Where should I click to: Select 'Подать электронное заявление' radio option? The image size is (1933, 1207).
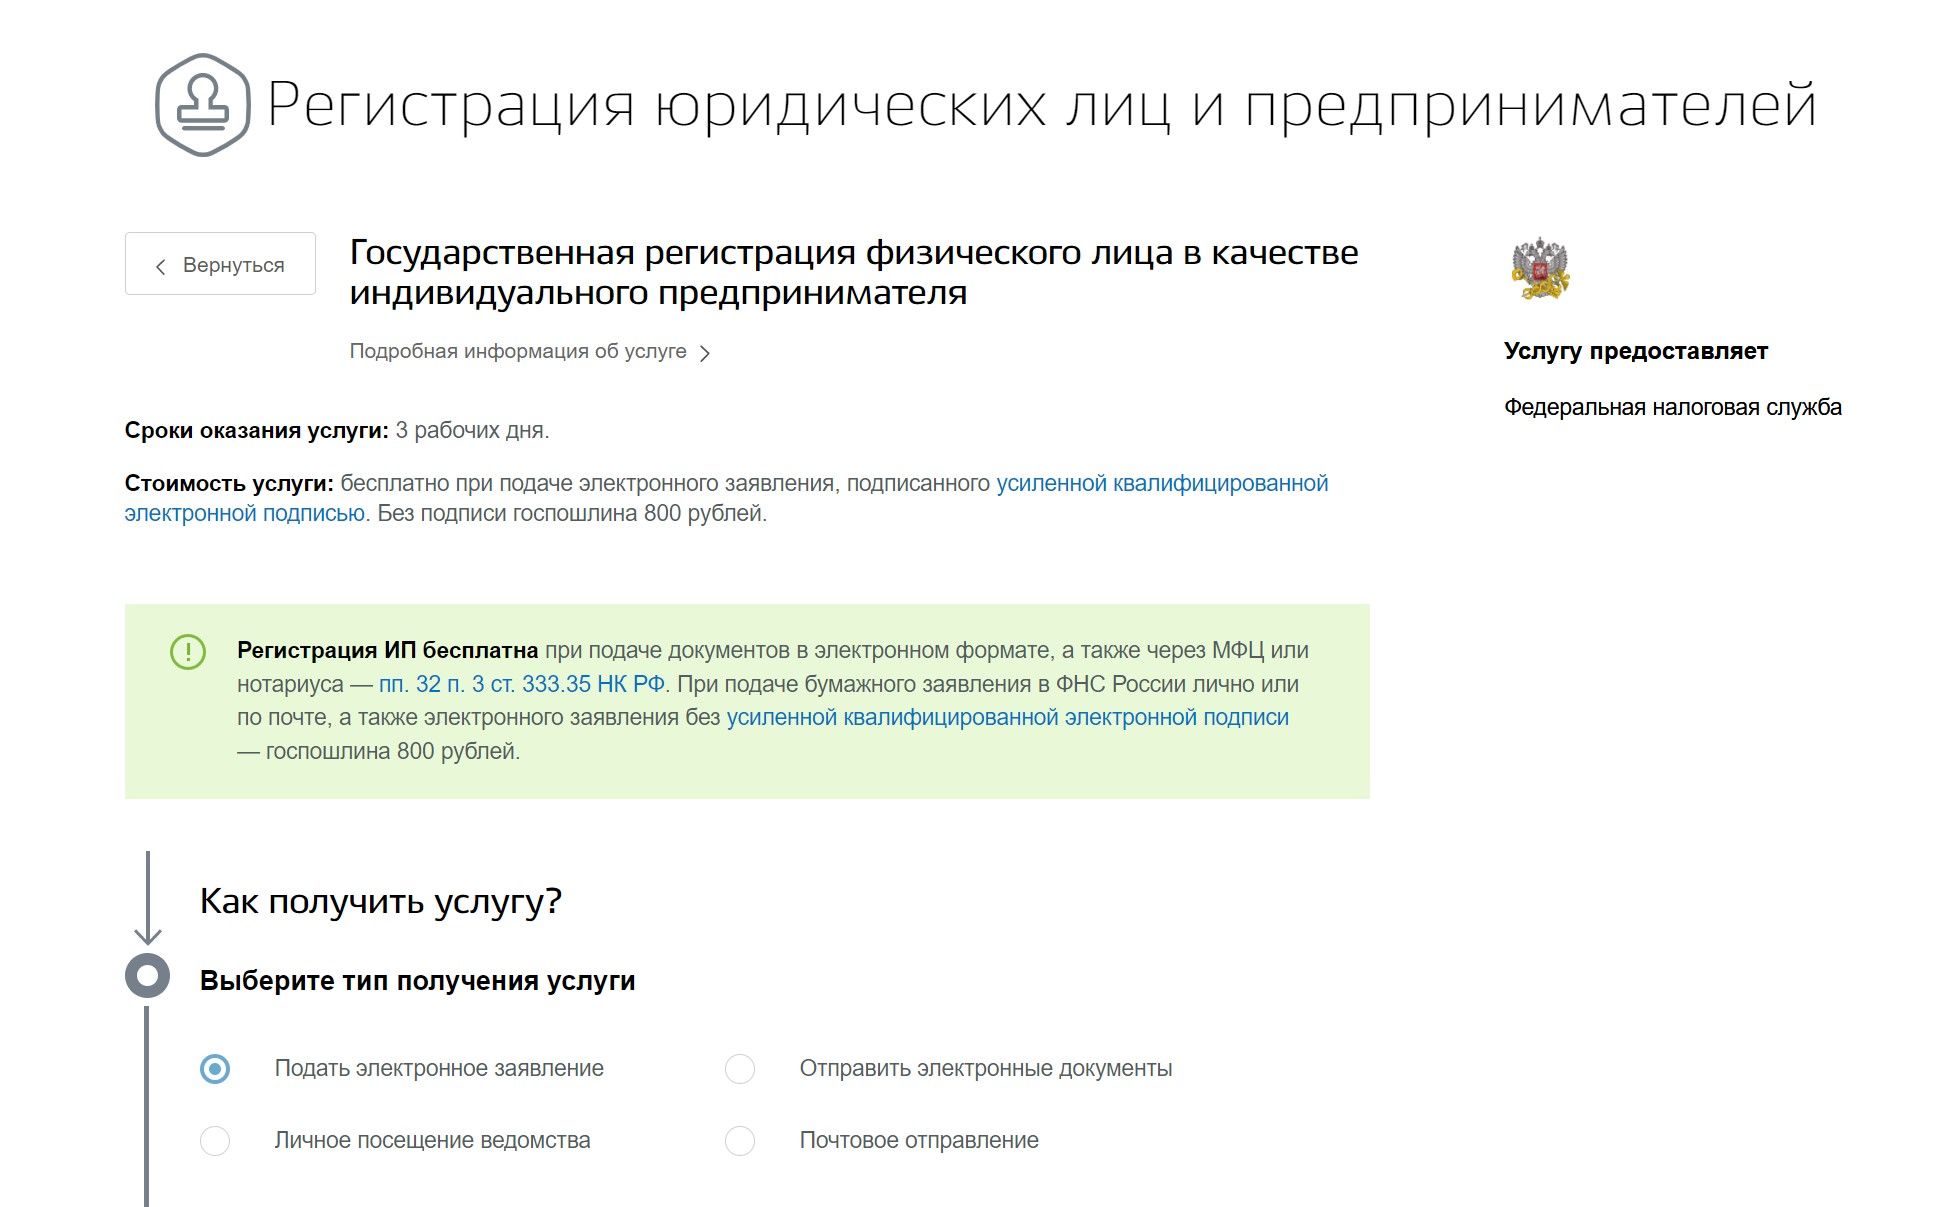[215, 1069]
